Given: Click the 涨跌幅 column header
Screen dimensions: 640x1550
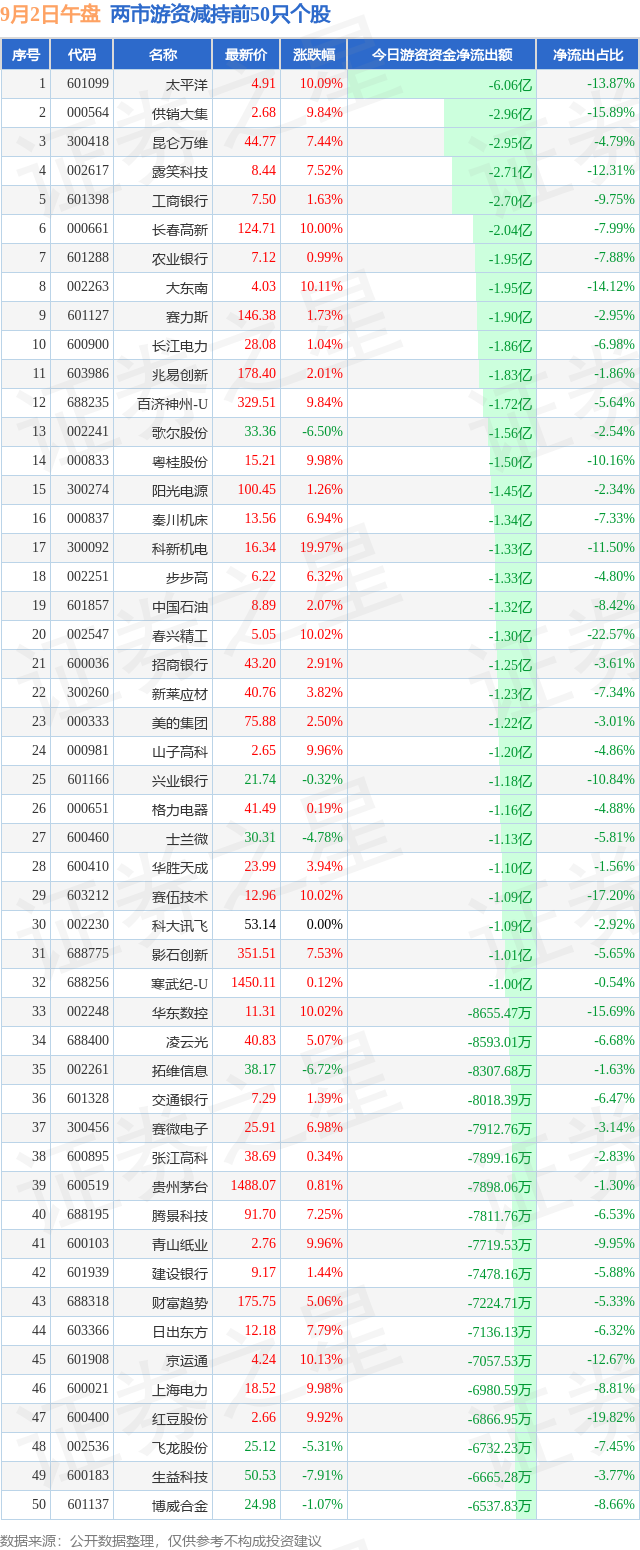Looking at the screenshot, I should (x=313, y=55).
